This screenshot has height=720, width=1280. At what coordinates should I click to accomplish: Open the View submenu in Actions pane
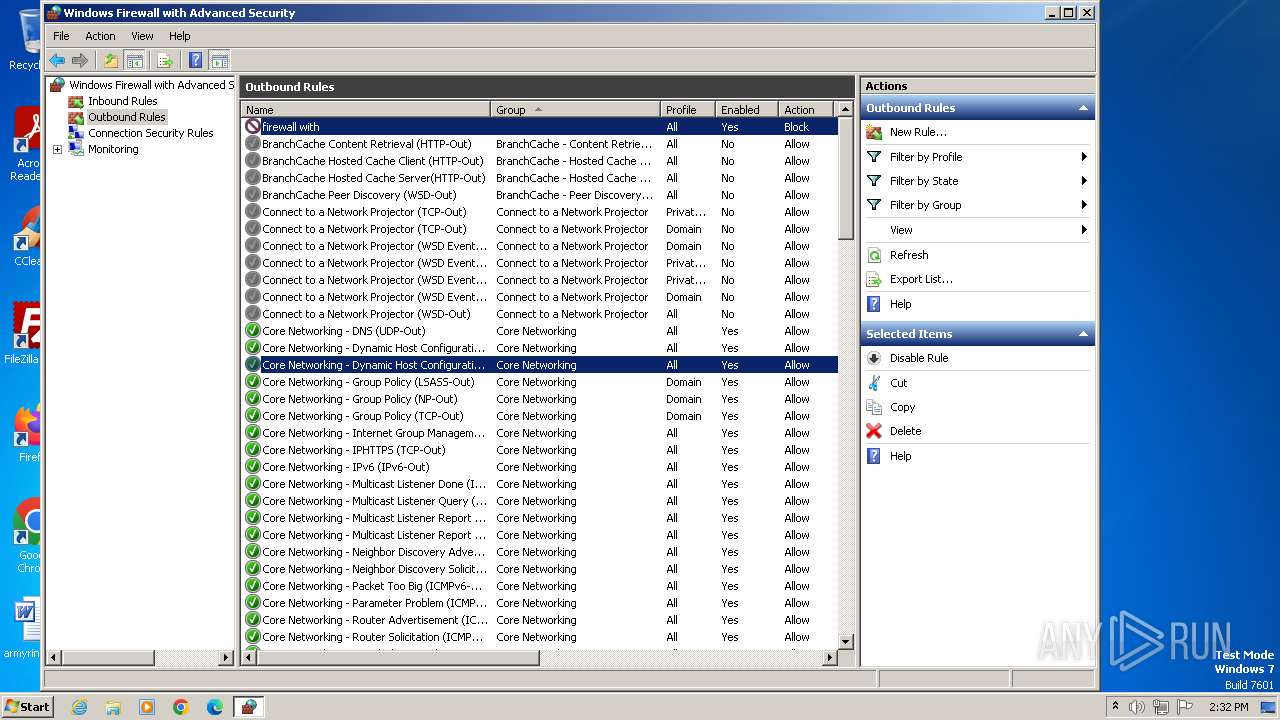tap(977, 230)
